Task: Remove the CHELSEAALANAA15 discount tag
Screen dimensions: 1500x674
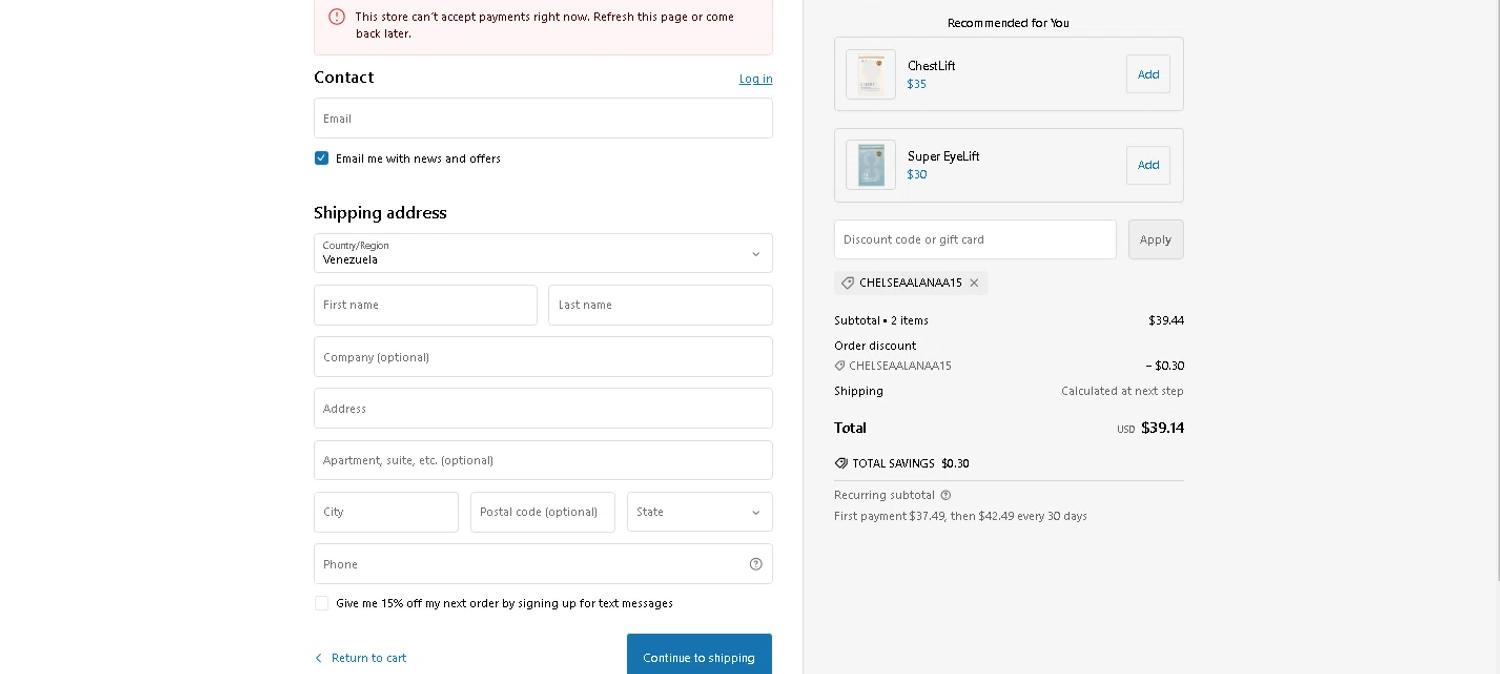Action: [x=974, y=283]
